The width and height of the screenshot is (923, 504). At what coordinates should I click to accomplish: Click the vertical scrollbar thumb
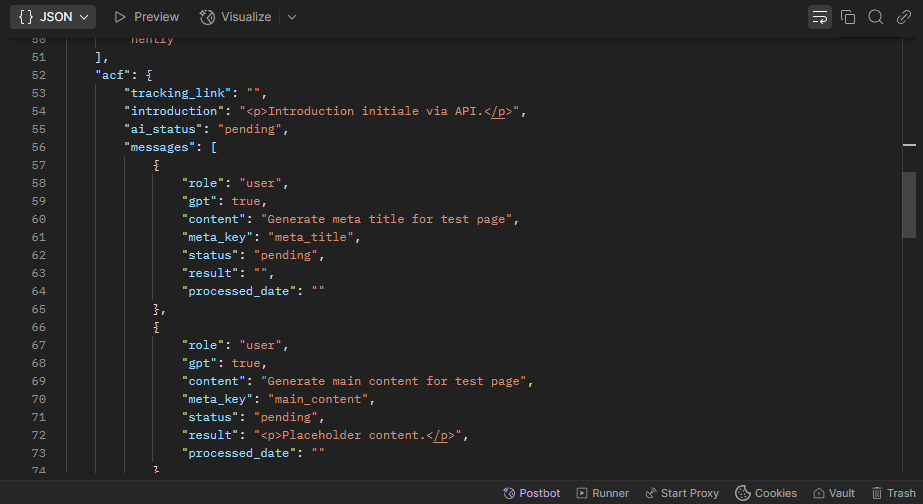909,205
